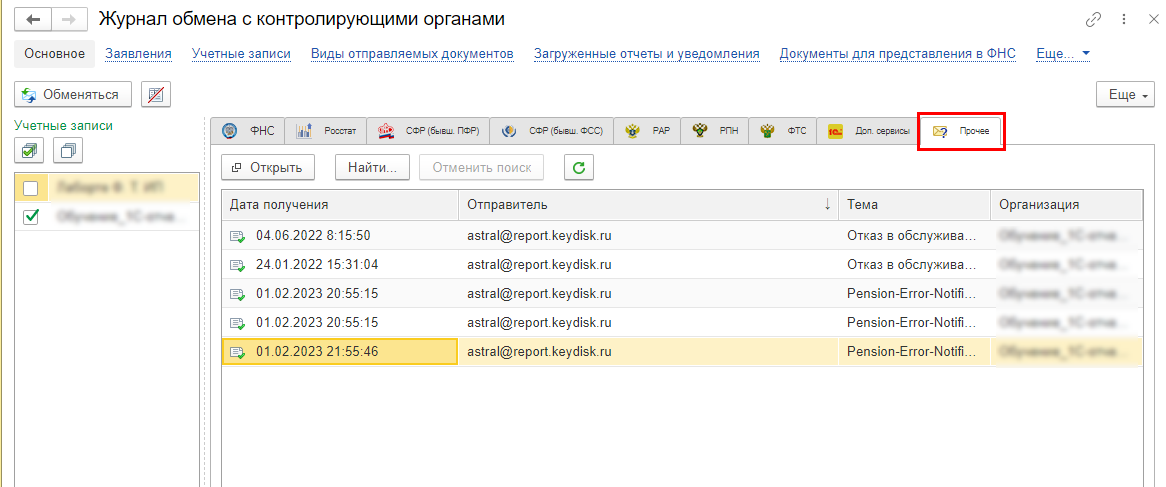Click the copy link chain icon
Screen dimensions: 1166x487
(x=1093, y=20)
